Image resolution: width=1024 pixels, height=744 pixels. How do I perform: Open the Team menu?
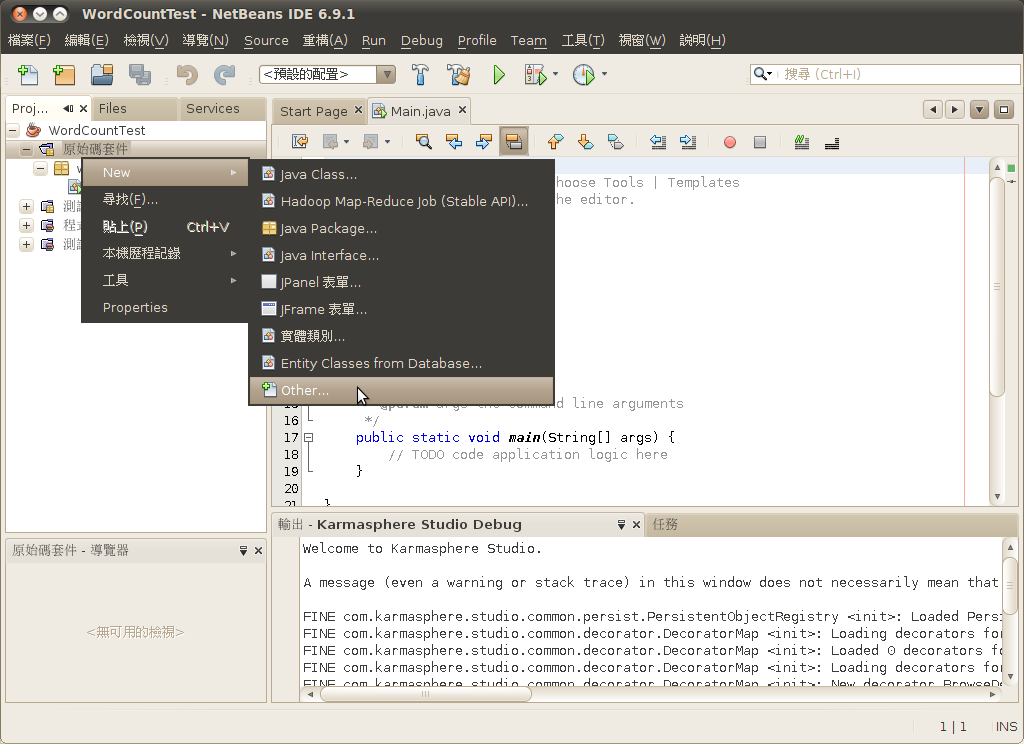pyautogui.click(x=528, y=40)
